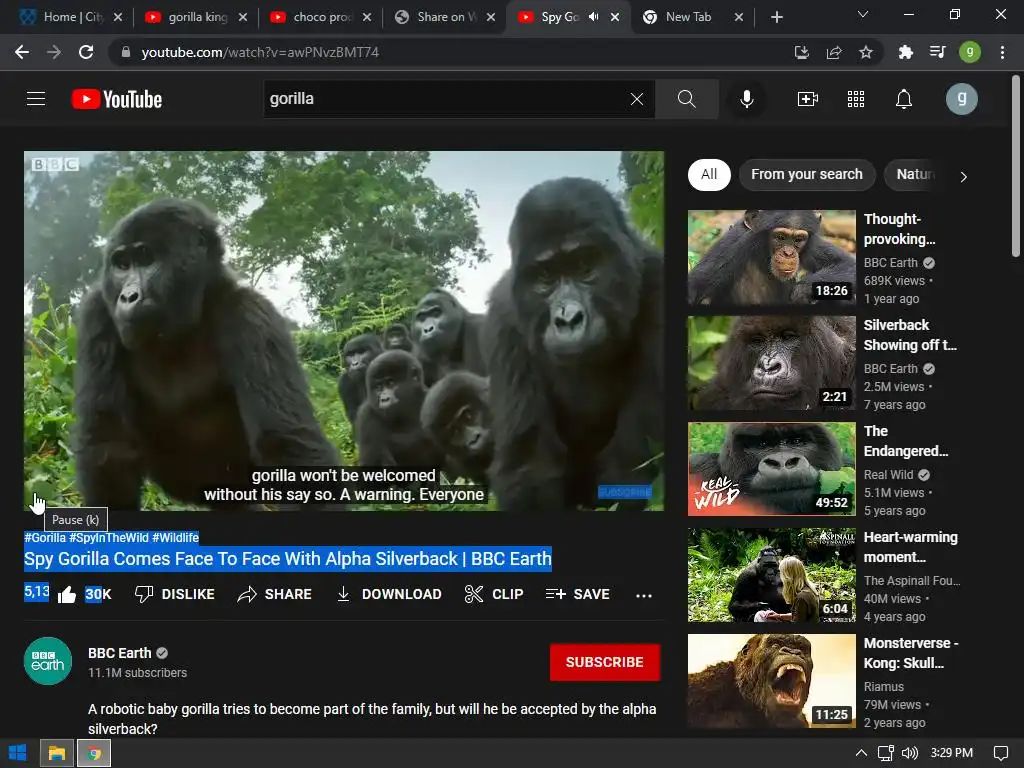Viewport: 1024px width, 768px height.
Task: Open YouTube apps grid
Action: (856, 99)
